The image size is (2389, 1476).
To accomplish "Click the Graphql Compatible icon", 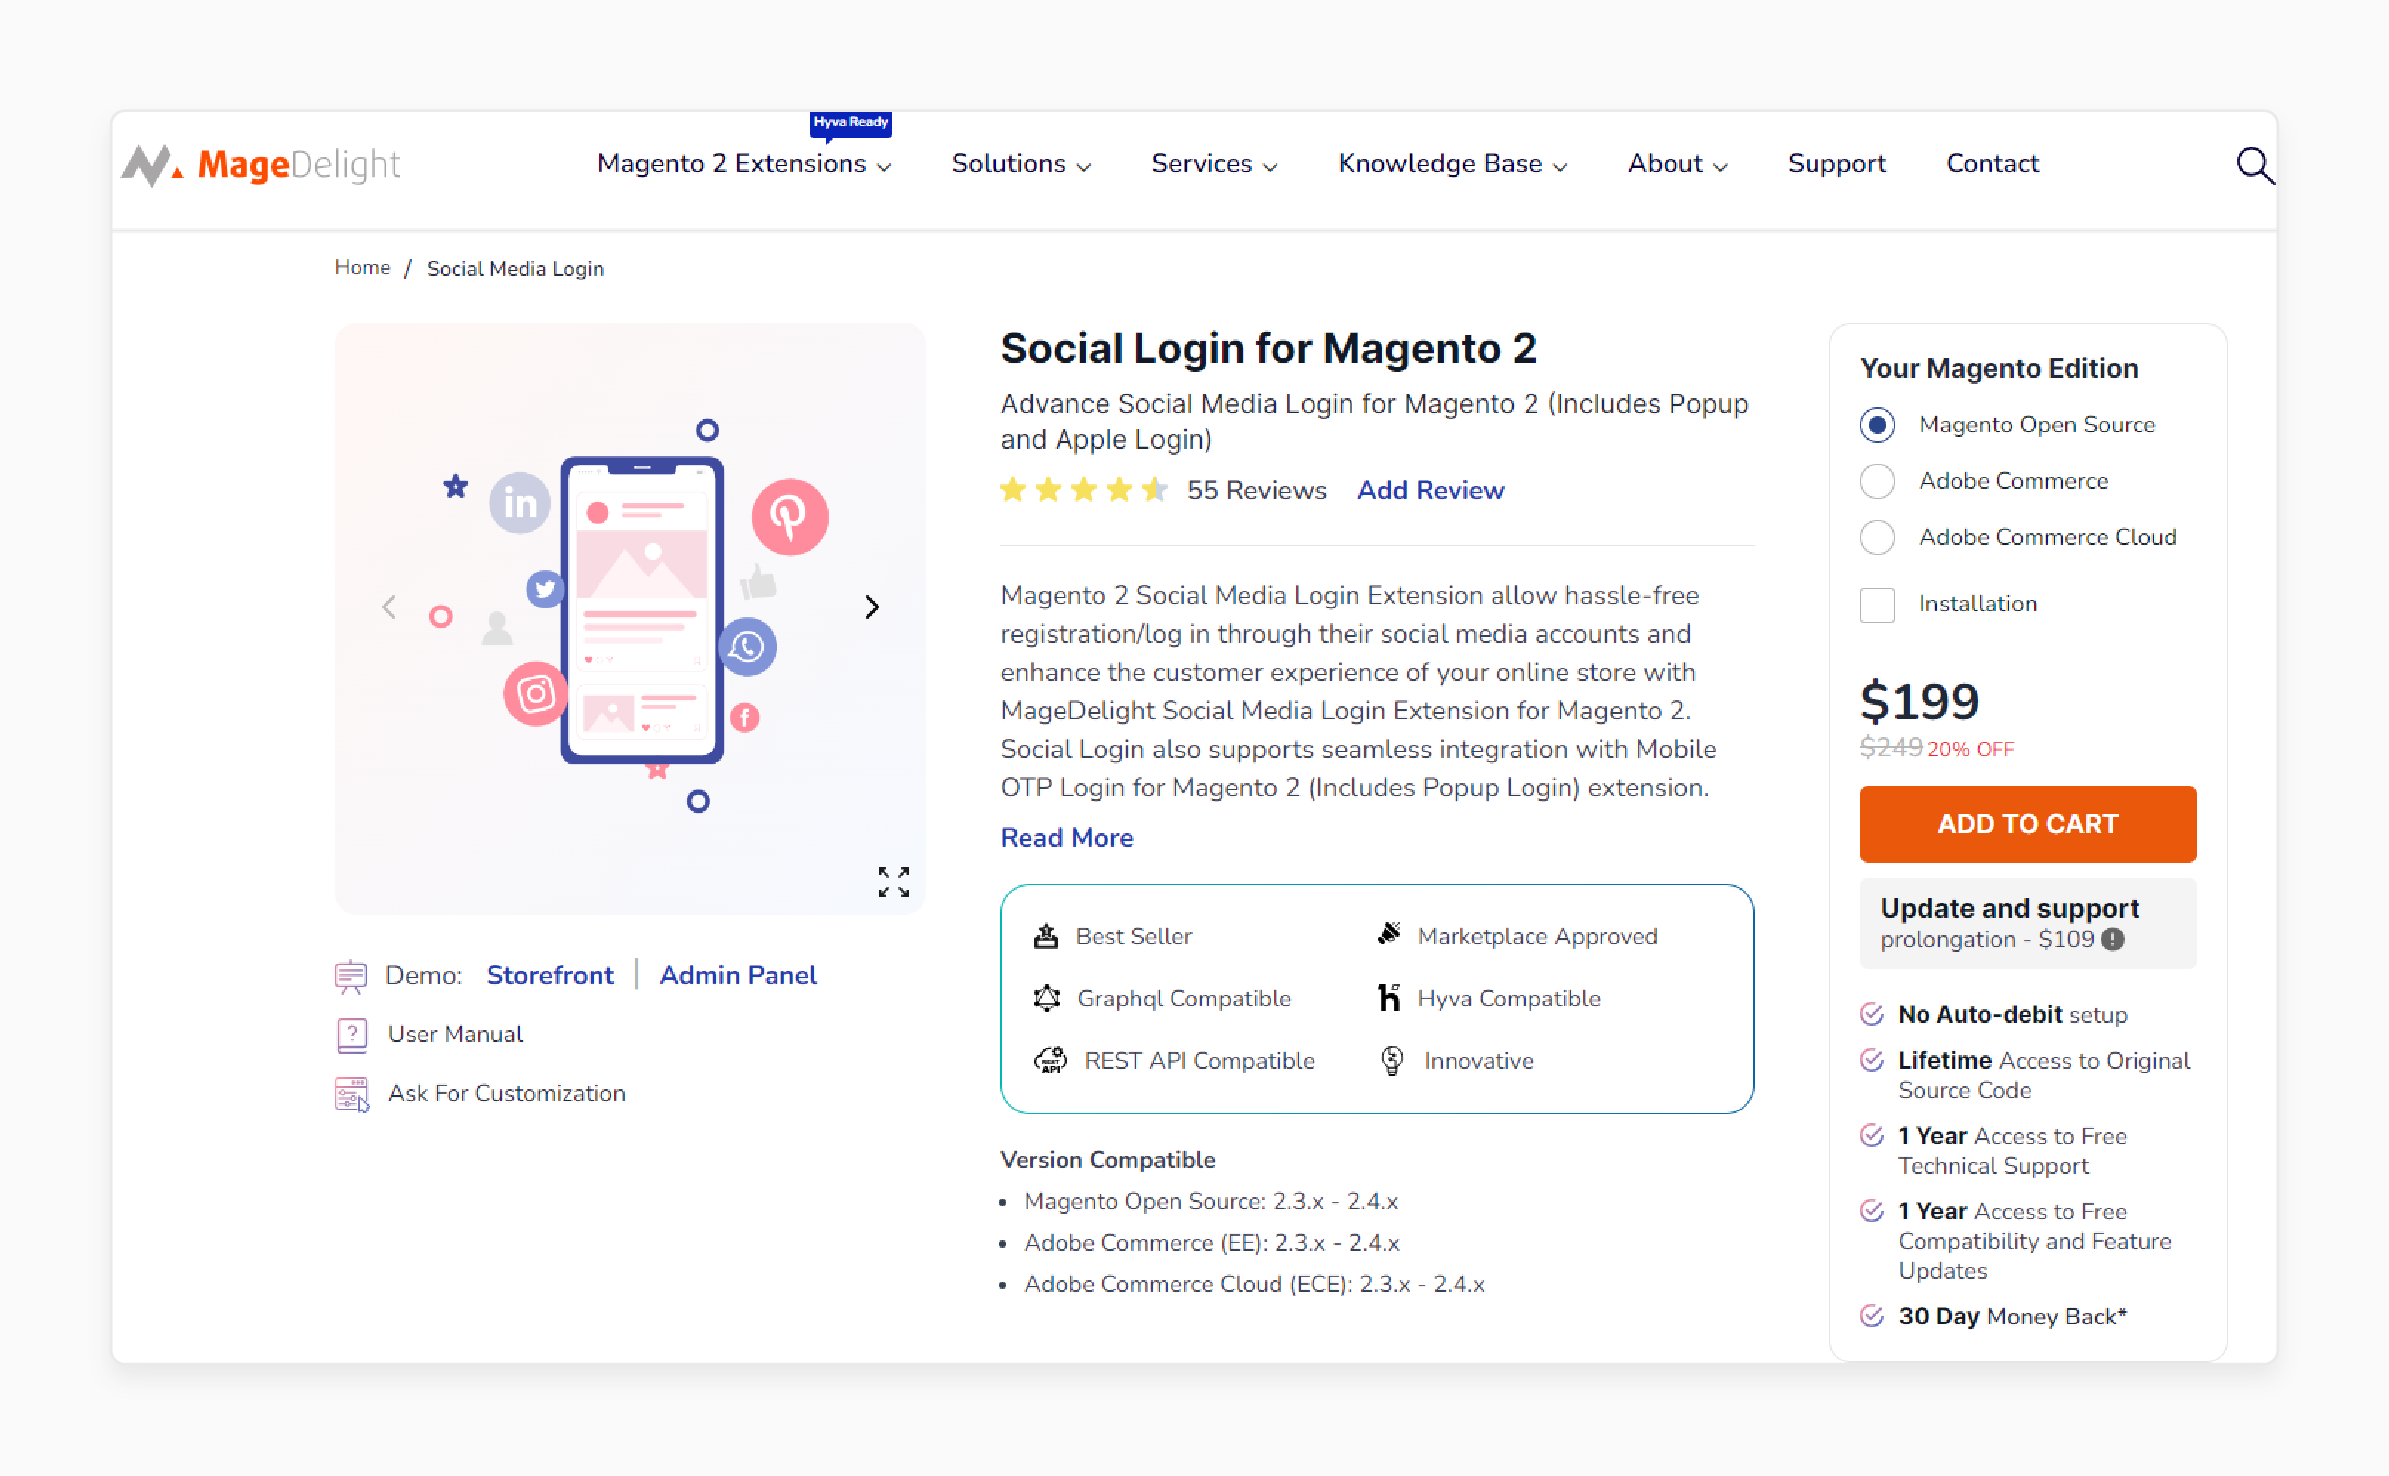I will pos(1047,998).
